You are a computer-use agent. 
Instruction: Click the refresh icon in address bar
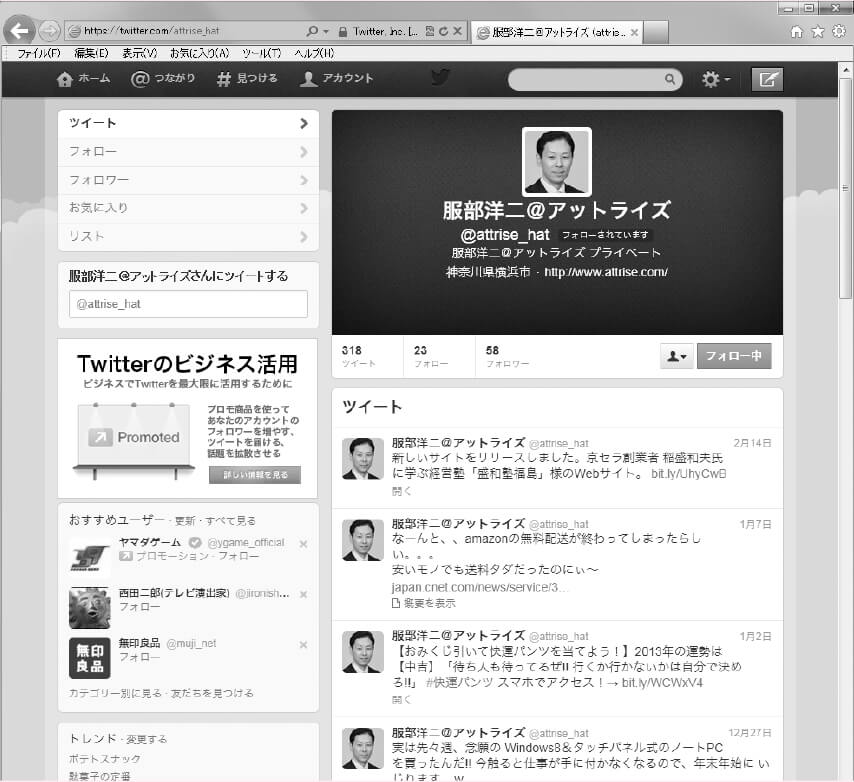pos(444,32)
